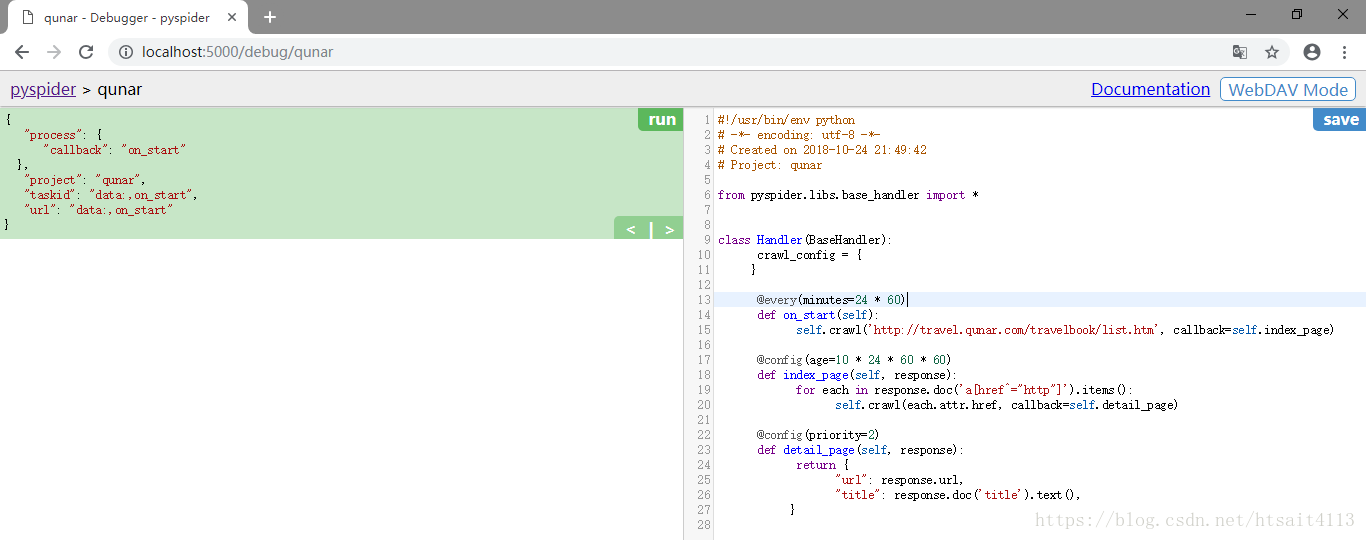Click the translate page icon
This screenshot has height=540, width=1366.
tap(1240, 52)
